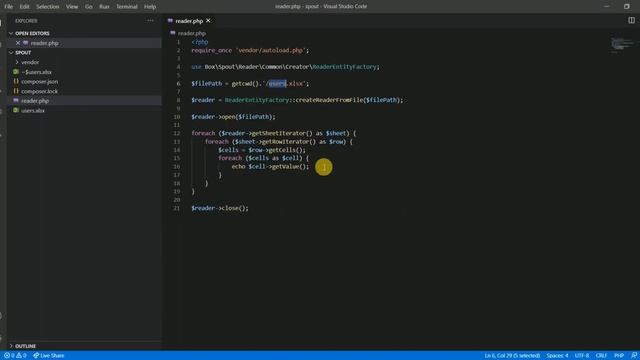Close the reader.php editor tab
The width and height of the screenshot is (640, 360).
tap(209, 20)
